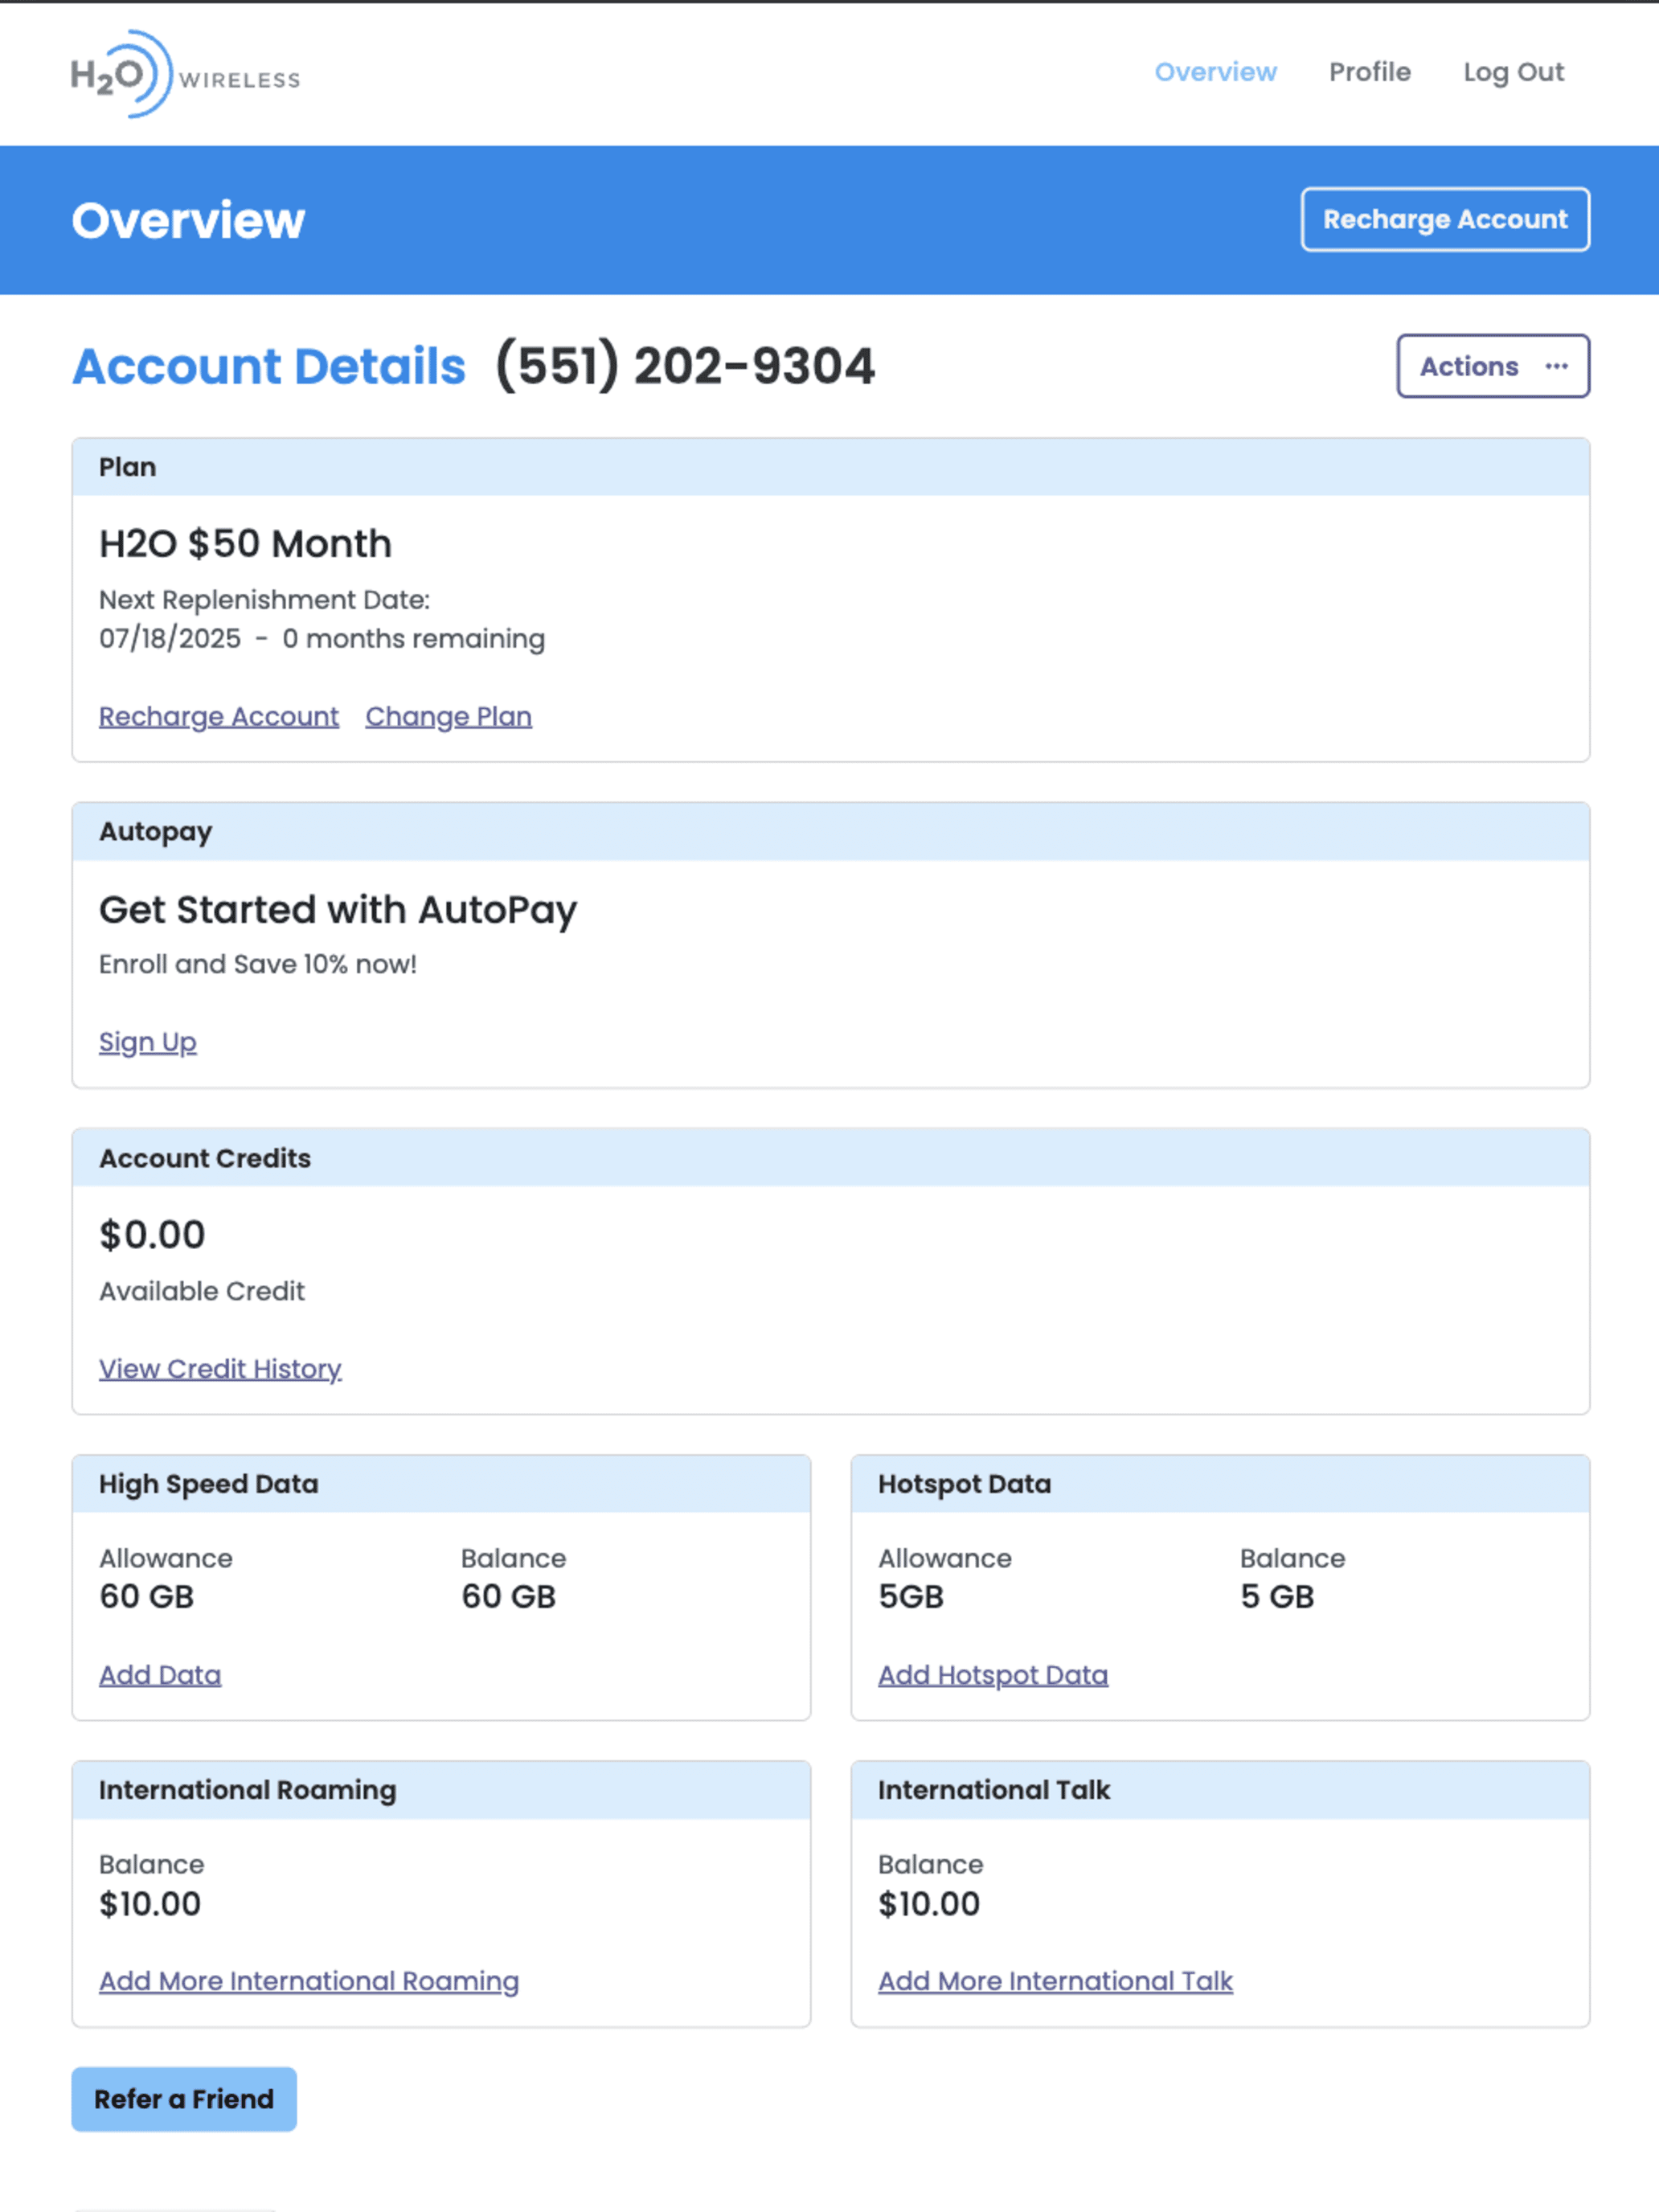Image resolution: width=1659 pixels, height=2212 pixels.
Task: Select Log Out in the header
Action: point(1513,72)
